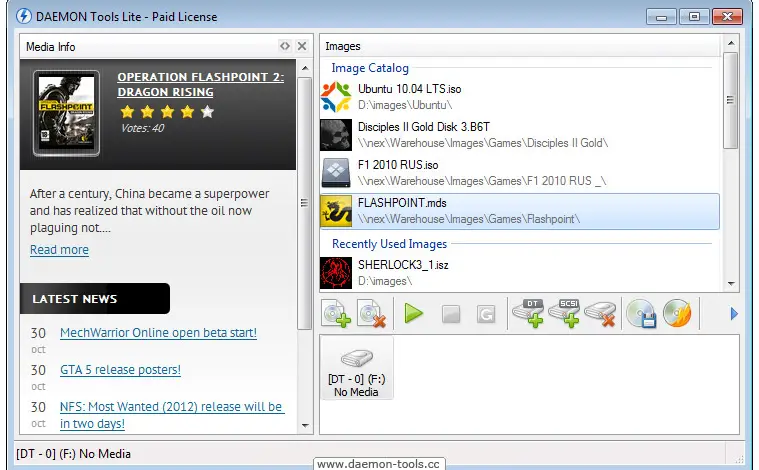The height and width of the screenshot is (470, 759).
Task: Open GTA 5 release posters news link
Action: coord(121,370)
